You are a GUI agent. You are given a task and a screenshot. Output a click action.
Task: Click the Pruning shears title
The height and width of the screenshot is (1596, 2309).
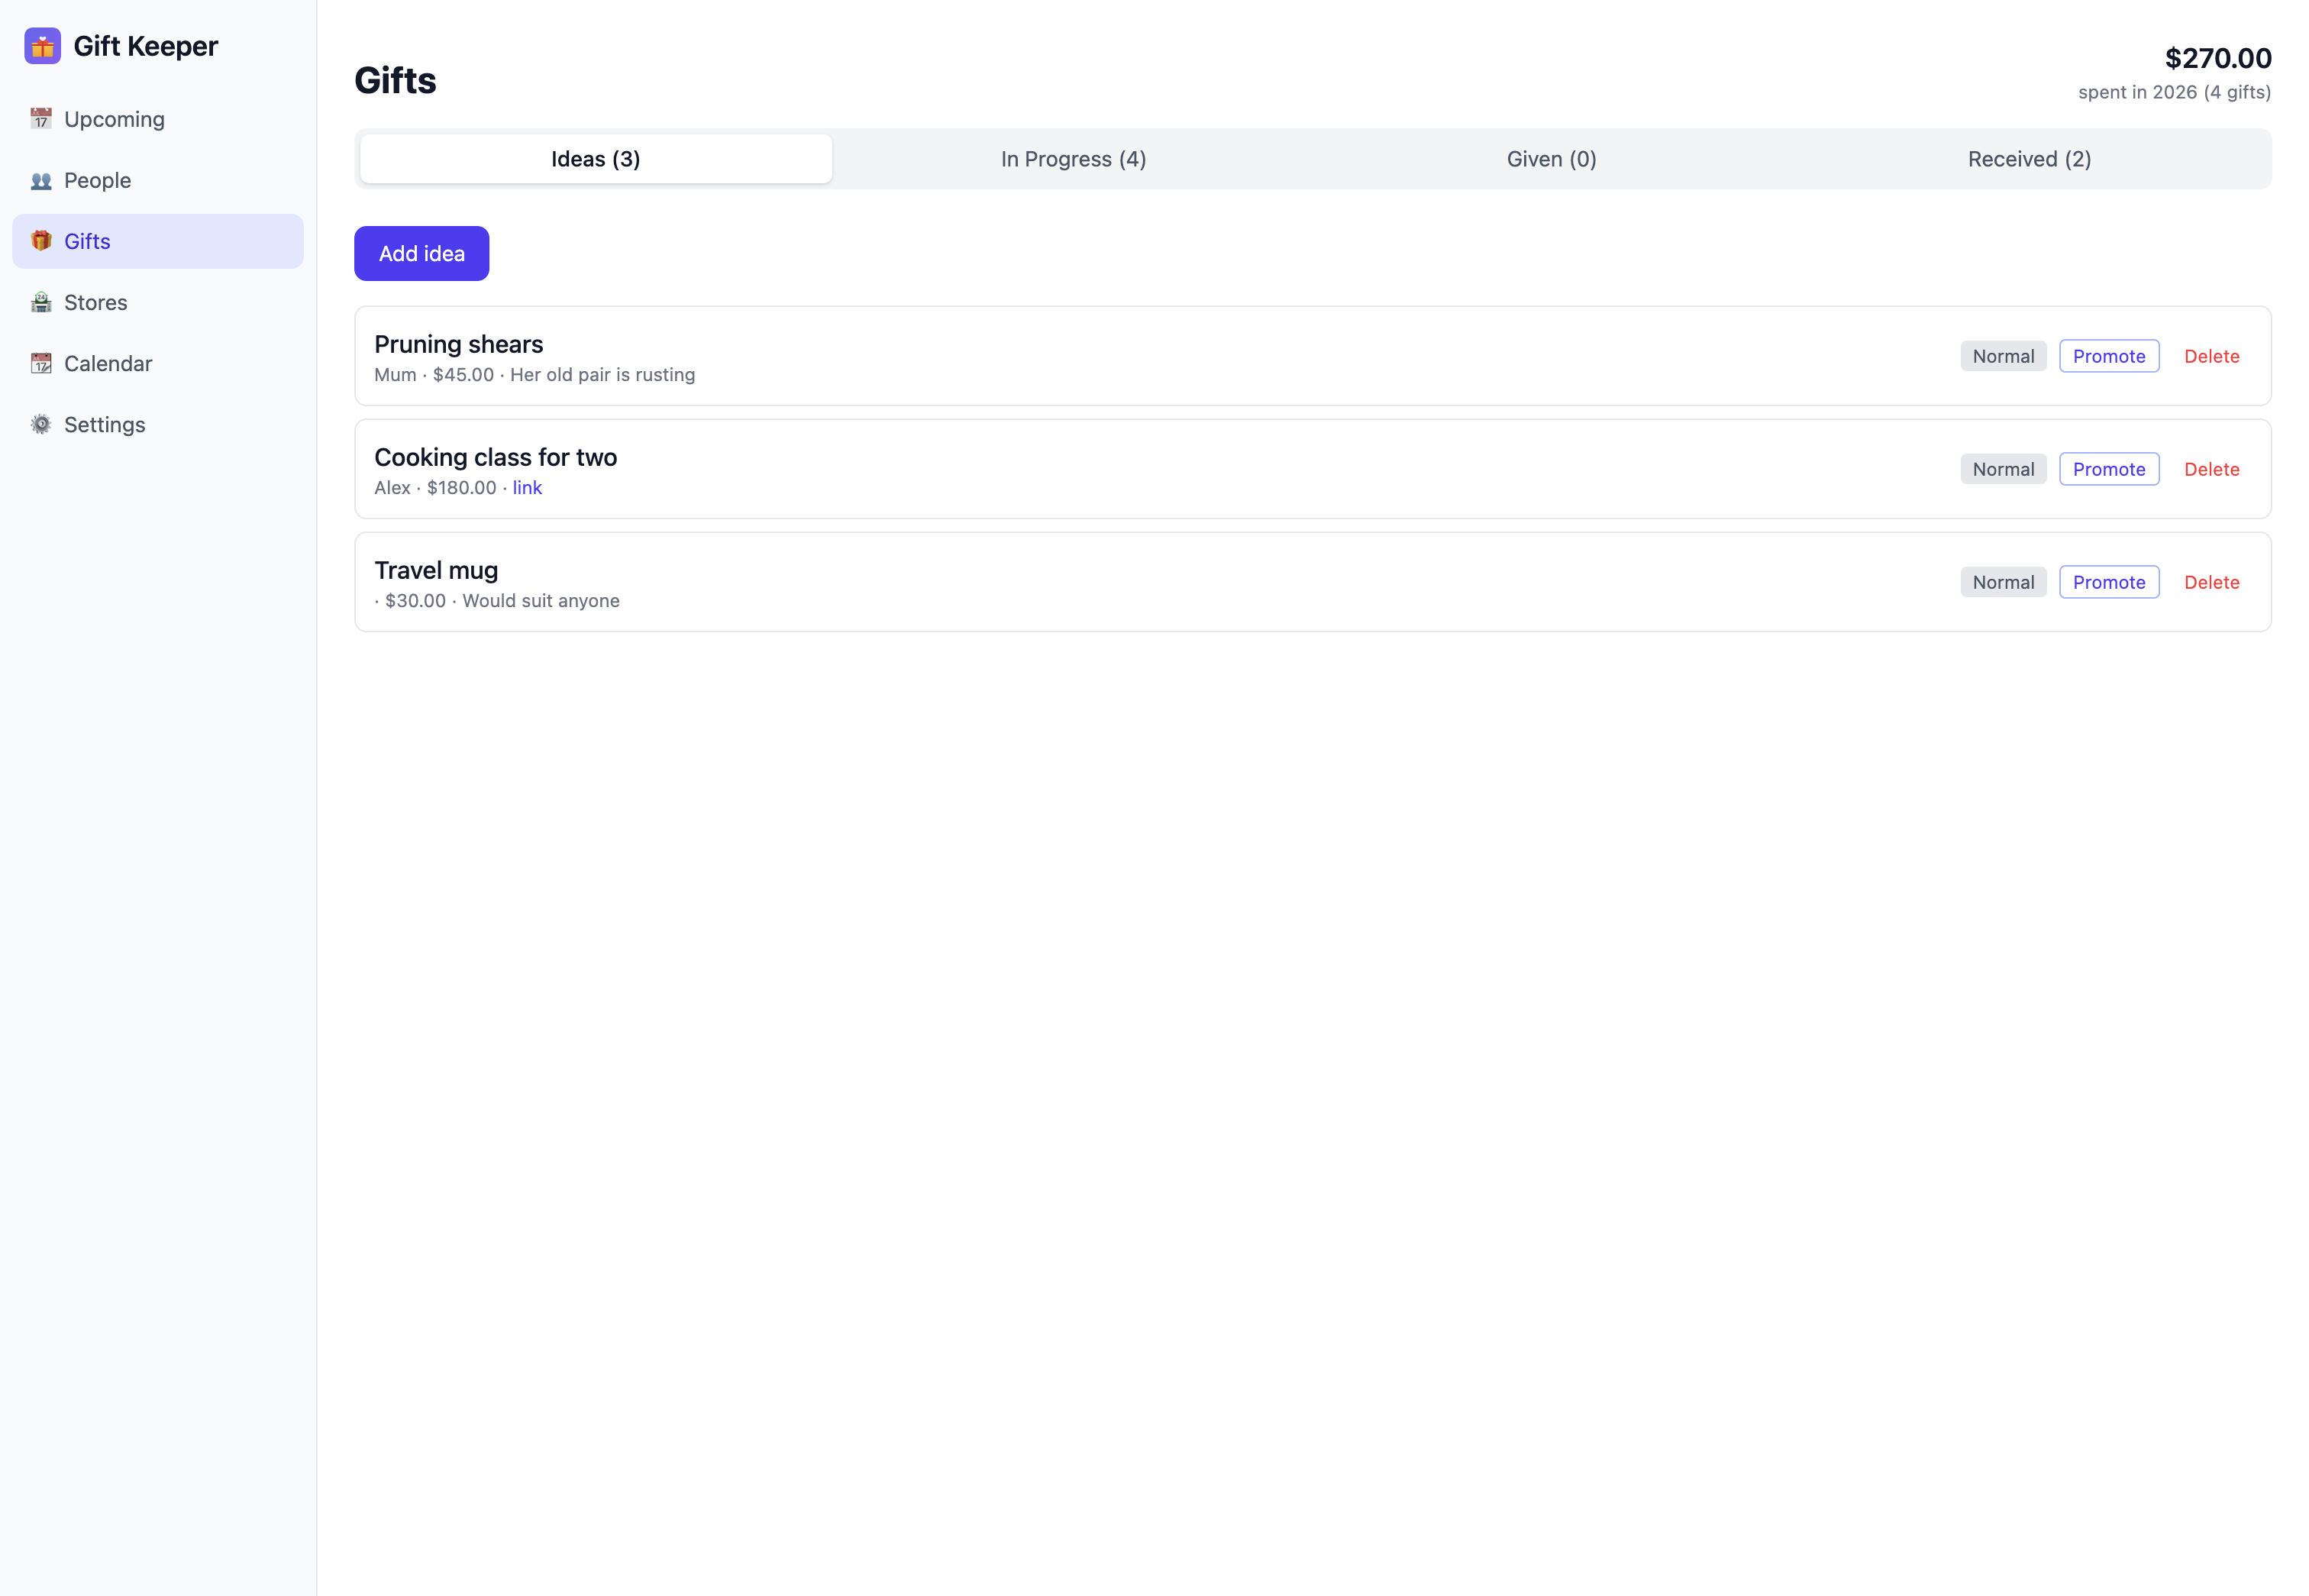[x=458, y=344]
